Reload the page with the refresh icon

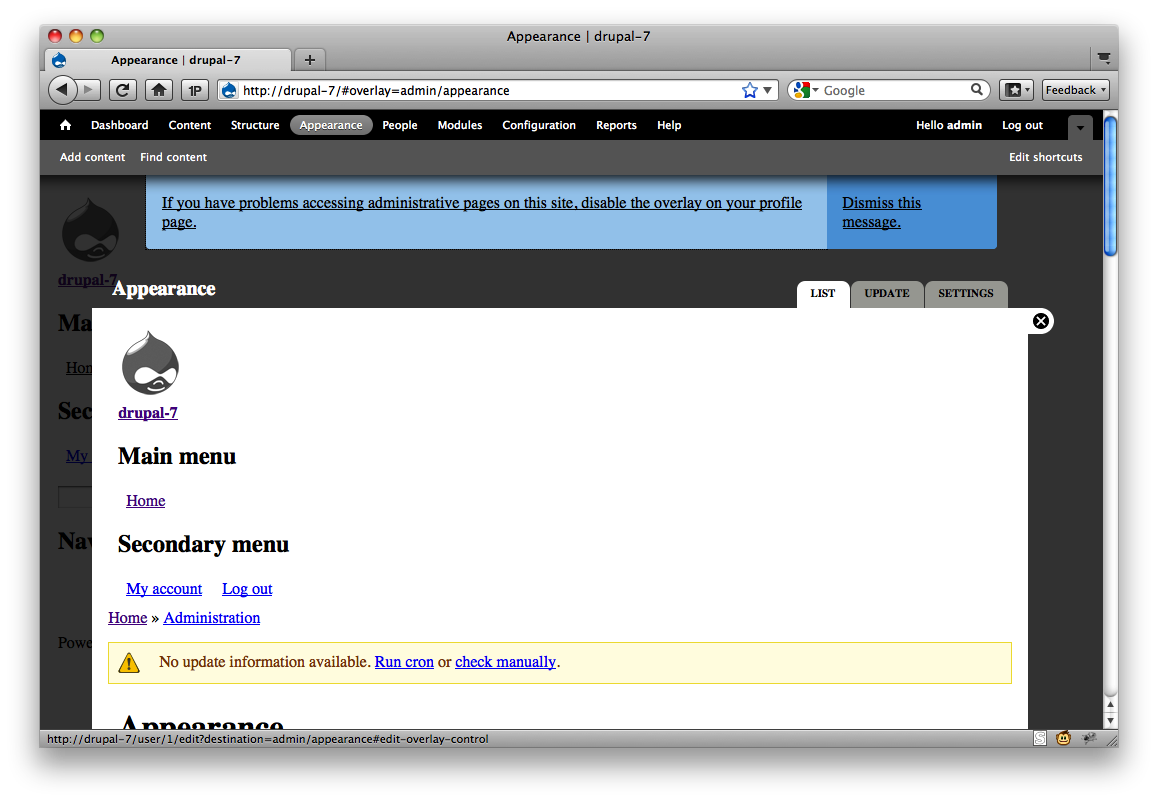(x=123, y=90)
